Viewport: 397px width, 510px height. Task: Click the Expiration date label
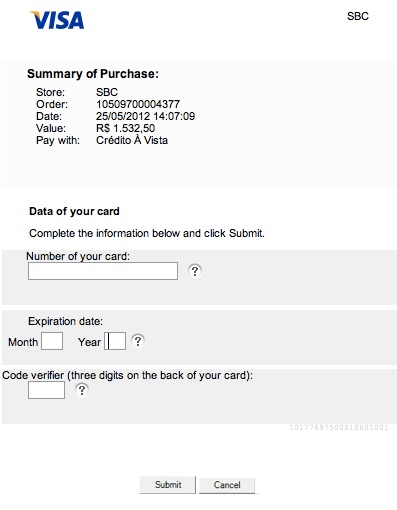(66, 321)
